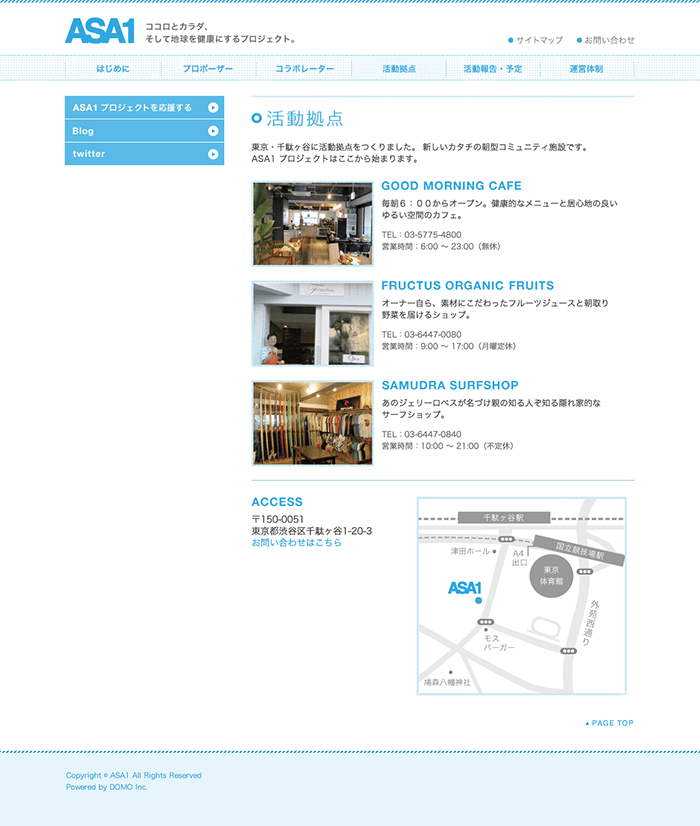Click the arrow icon on the twitter button
The image size is (700, 826).
pos(213,154)
